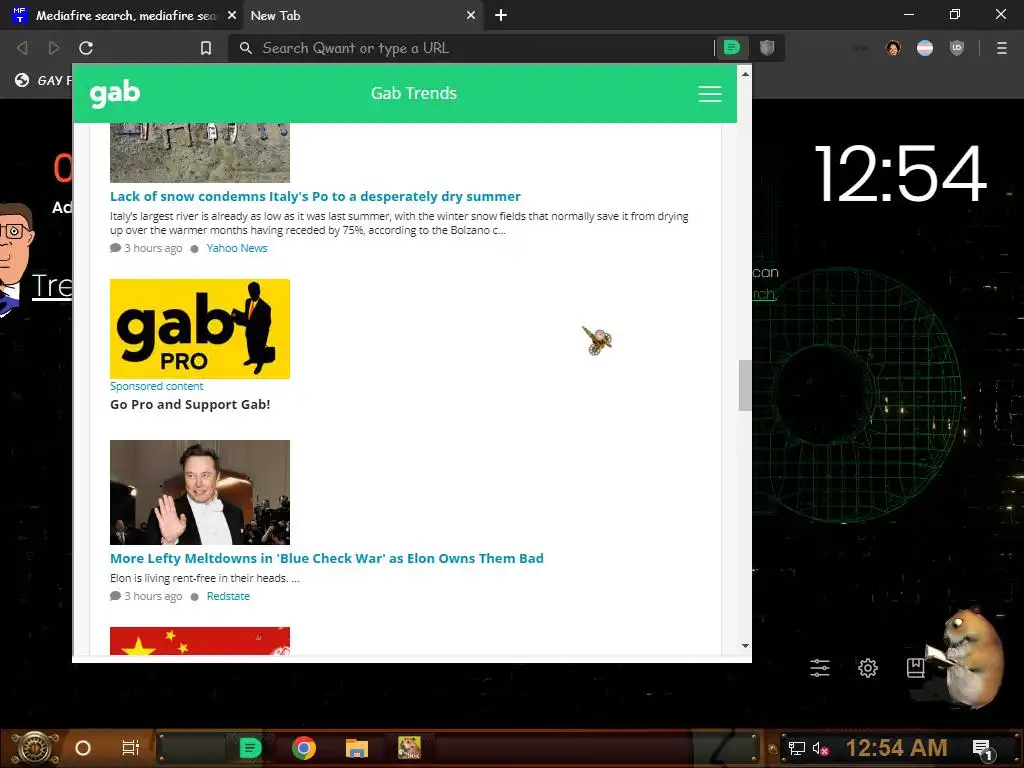Click the Gab panel scrollbar thumb
1024x768 pixels.
745,385
